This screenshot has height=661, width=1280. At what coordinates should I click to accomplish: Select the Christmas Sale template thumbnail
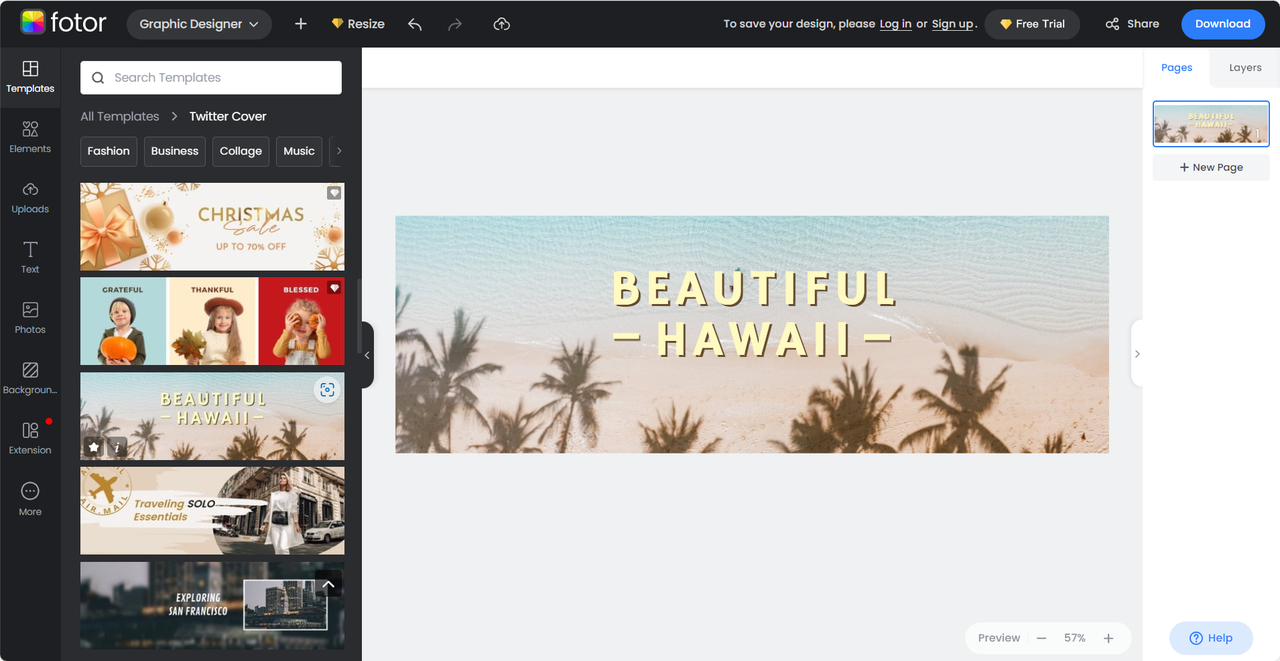click(x=212, y=227)
